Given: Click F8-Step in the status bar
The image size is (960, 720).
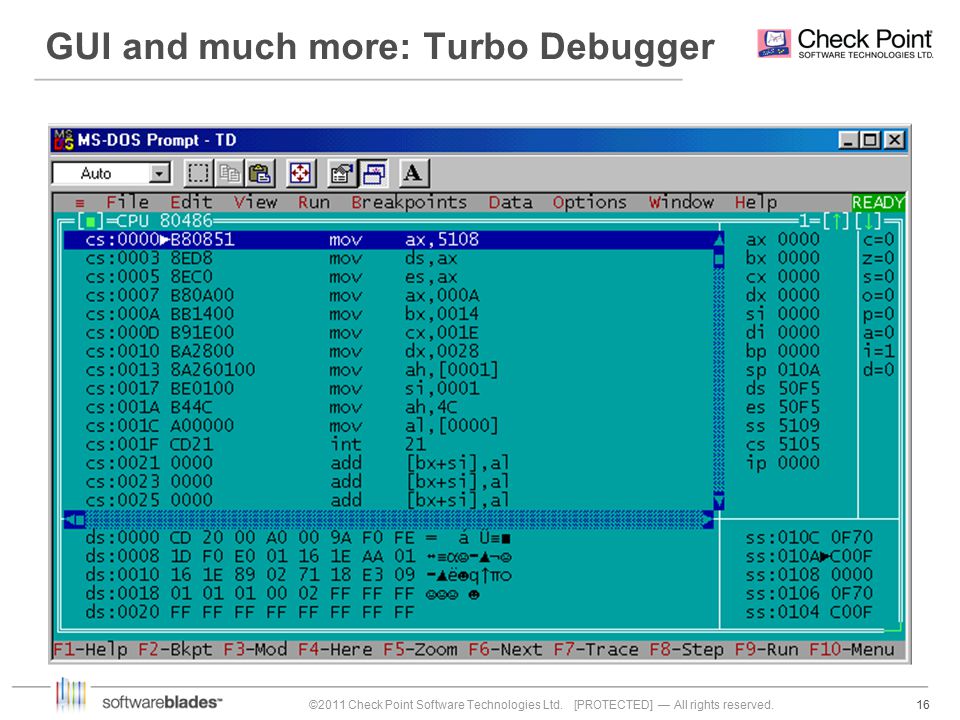Looking at the screenshot, I should (686, 649).
